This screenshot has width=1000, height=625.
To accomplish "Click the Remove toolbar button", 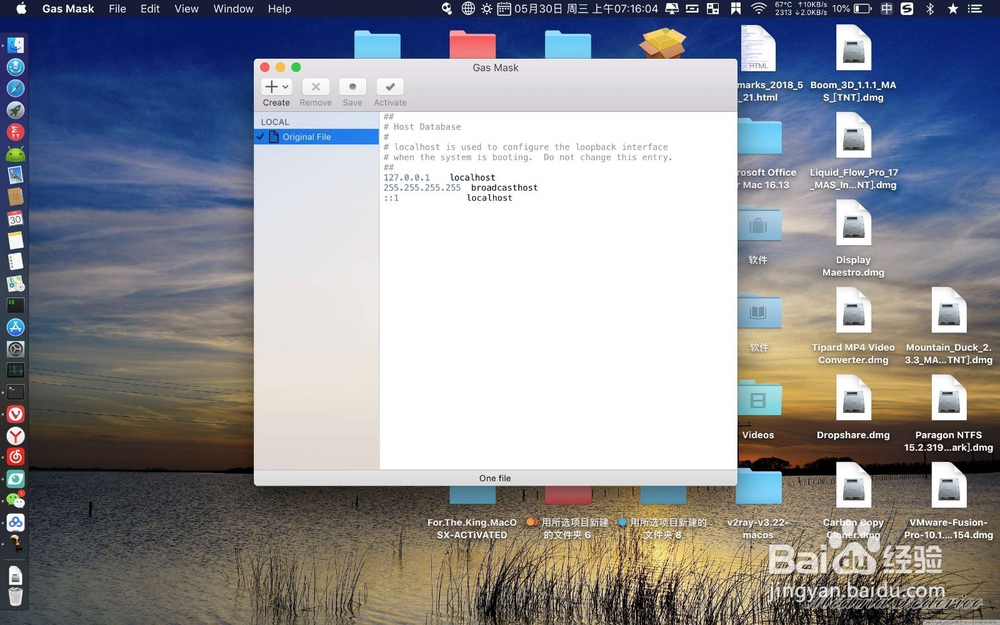I will point(316,87).
